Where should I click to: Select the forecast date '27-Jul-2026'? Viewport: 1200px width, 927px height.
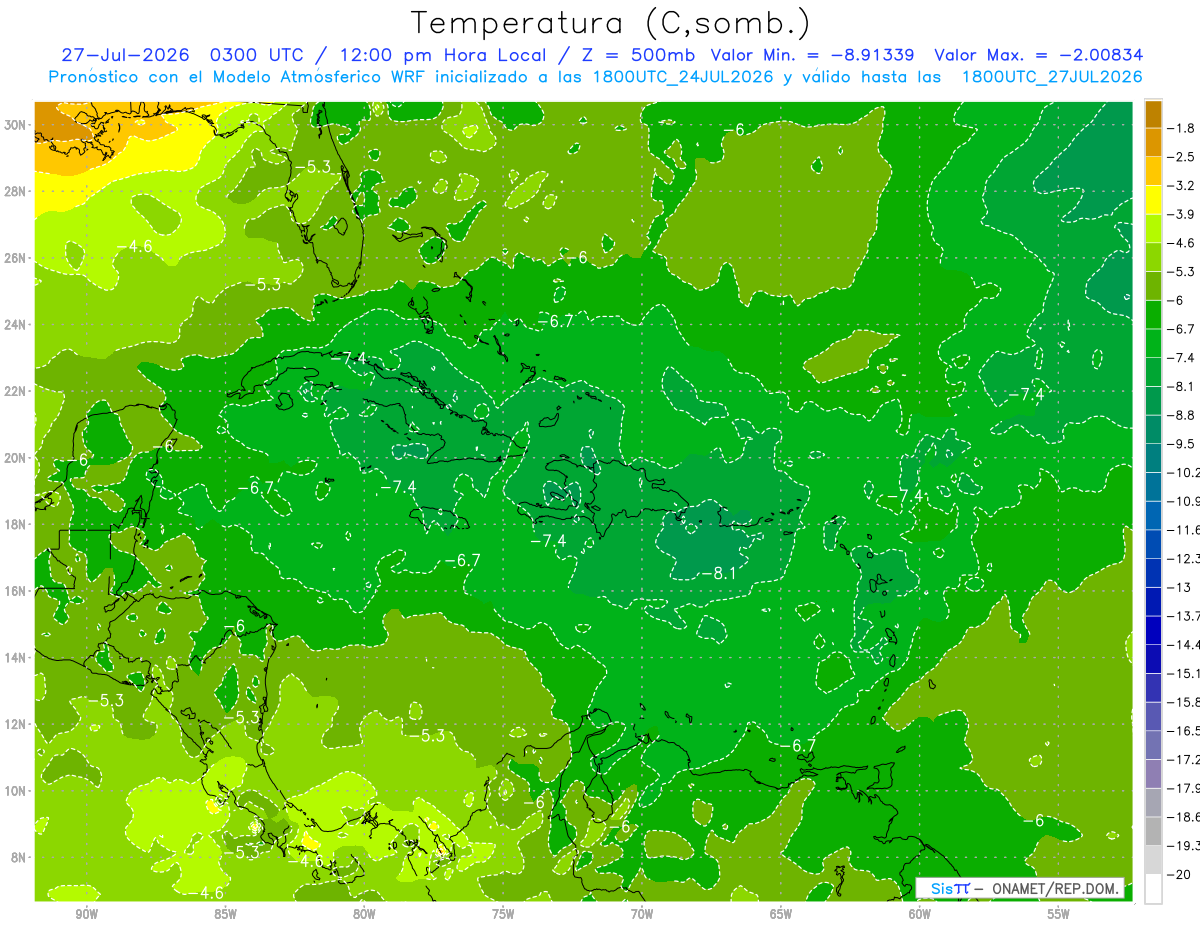point(126,55)
